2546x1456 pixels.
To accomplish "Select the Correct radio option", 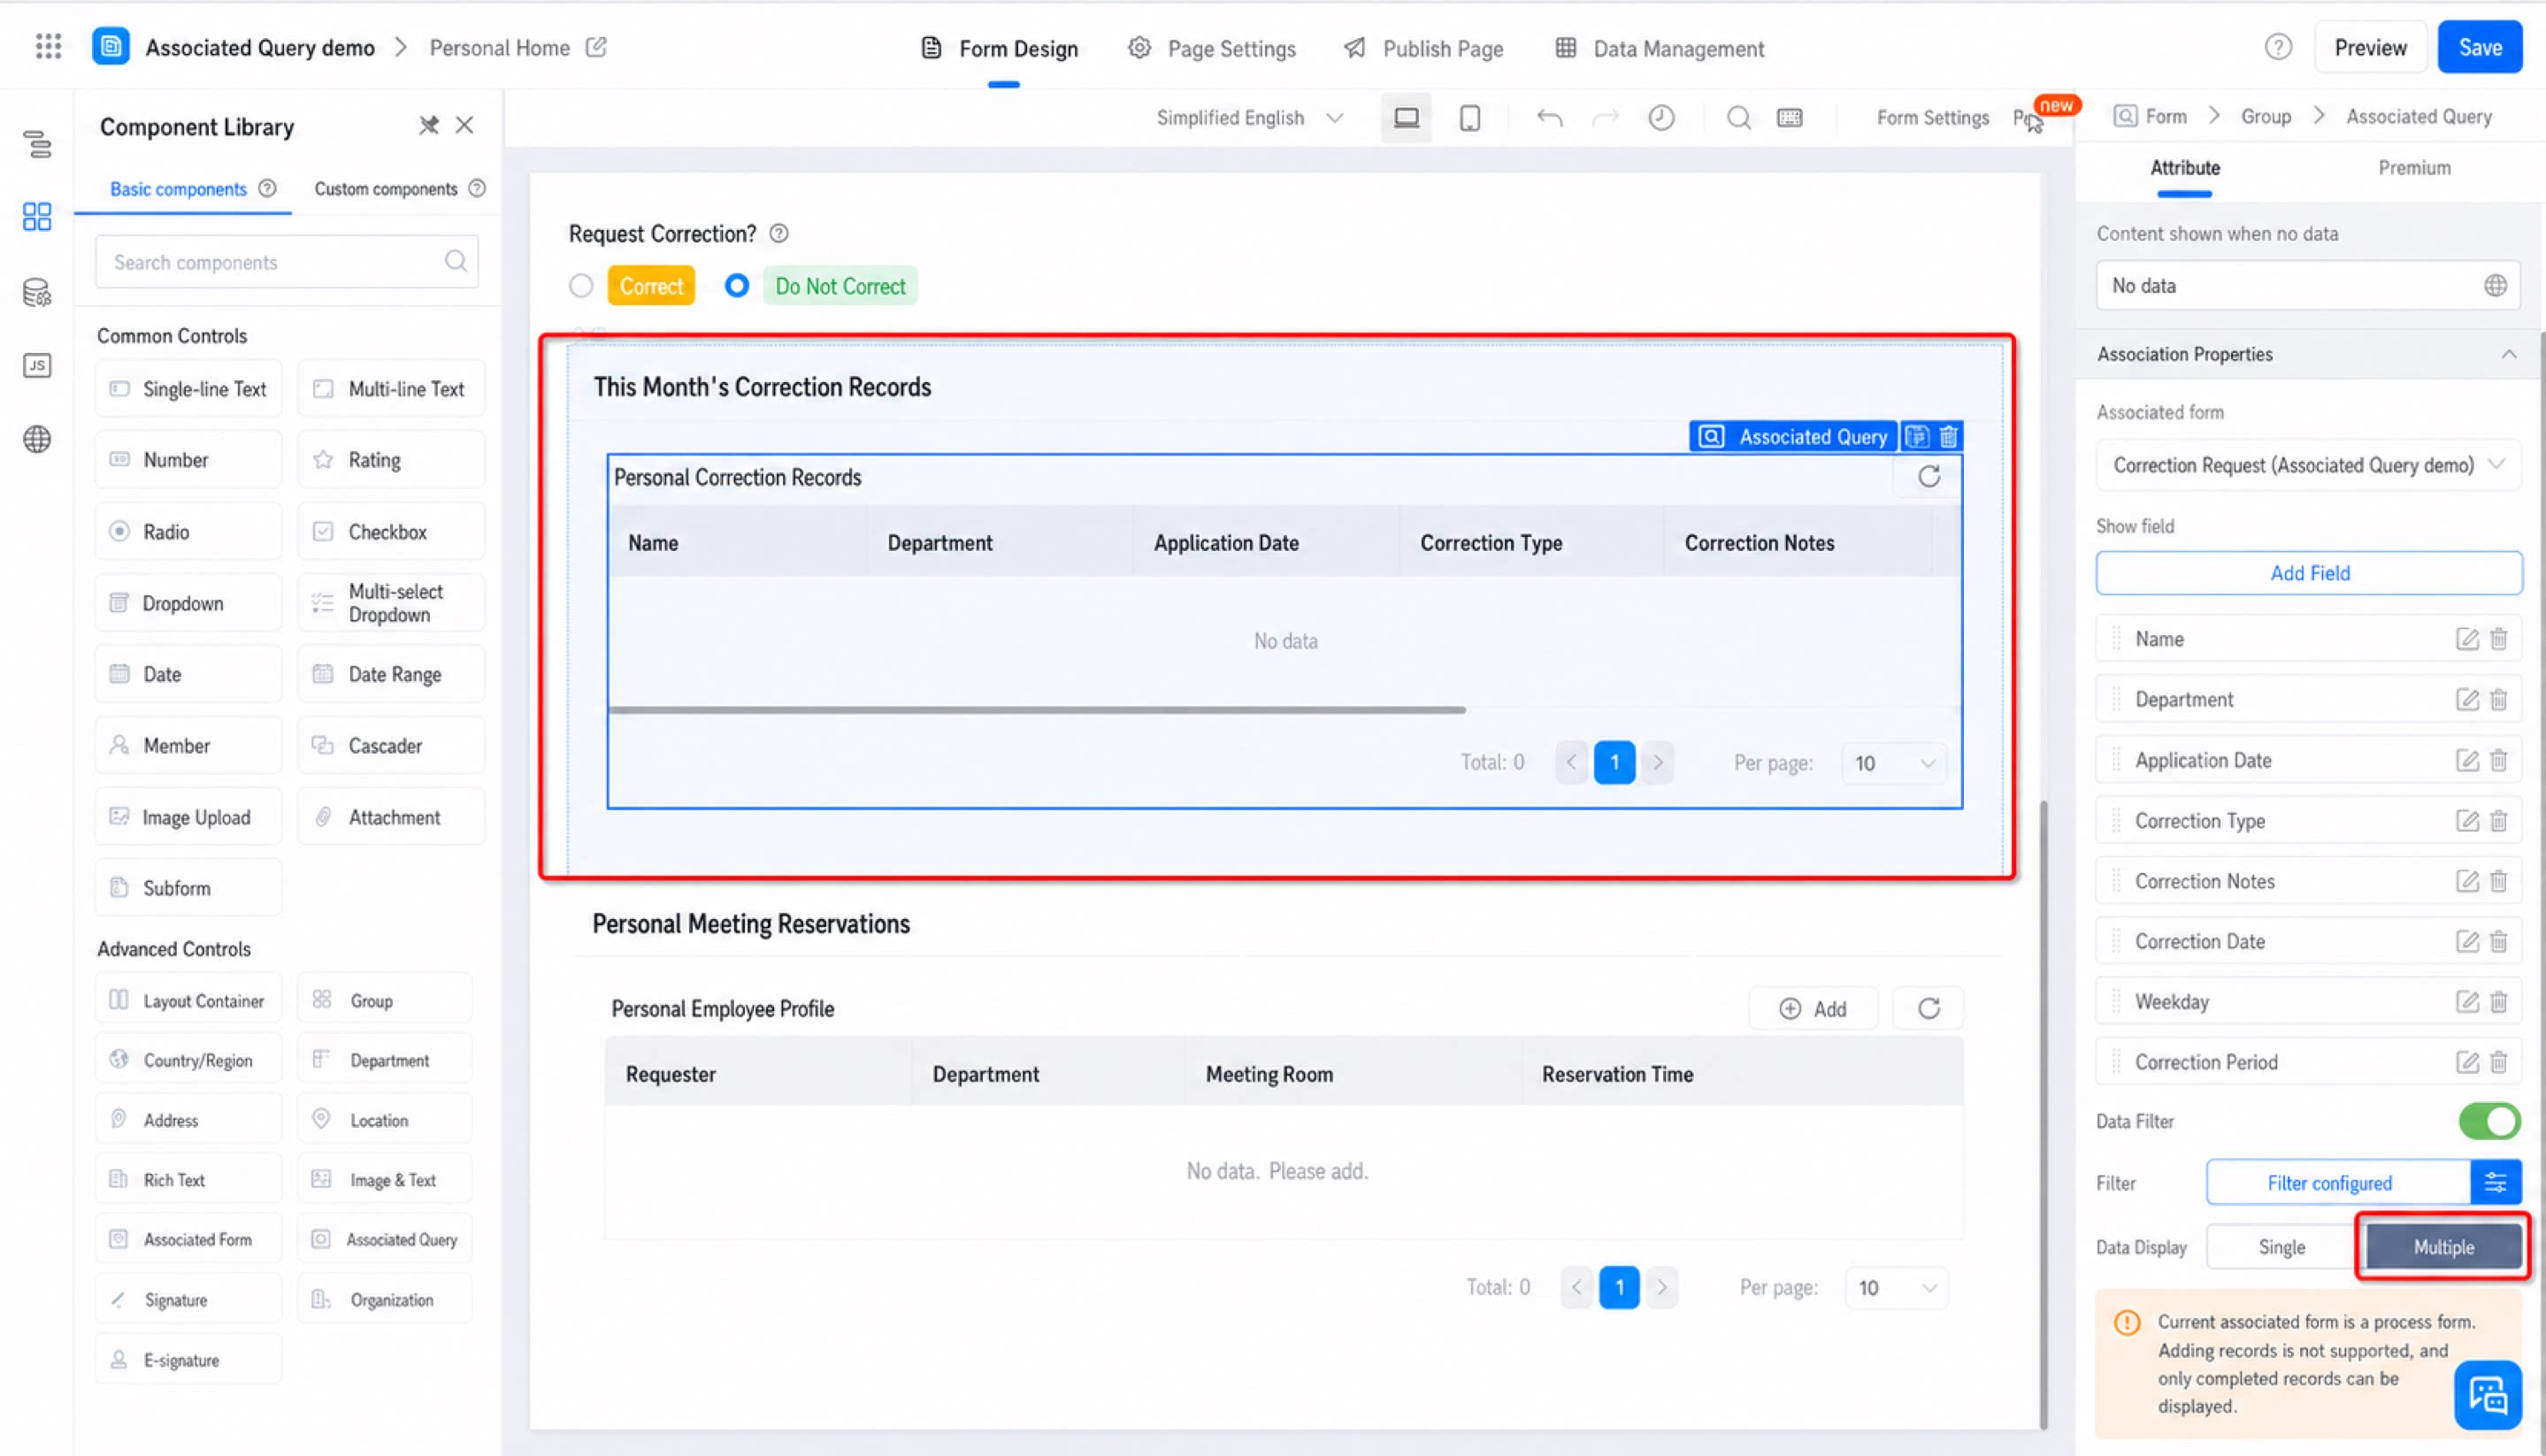I will point(581,286).
